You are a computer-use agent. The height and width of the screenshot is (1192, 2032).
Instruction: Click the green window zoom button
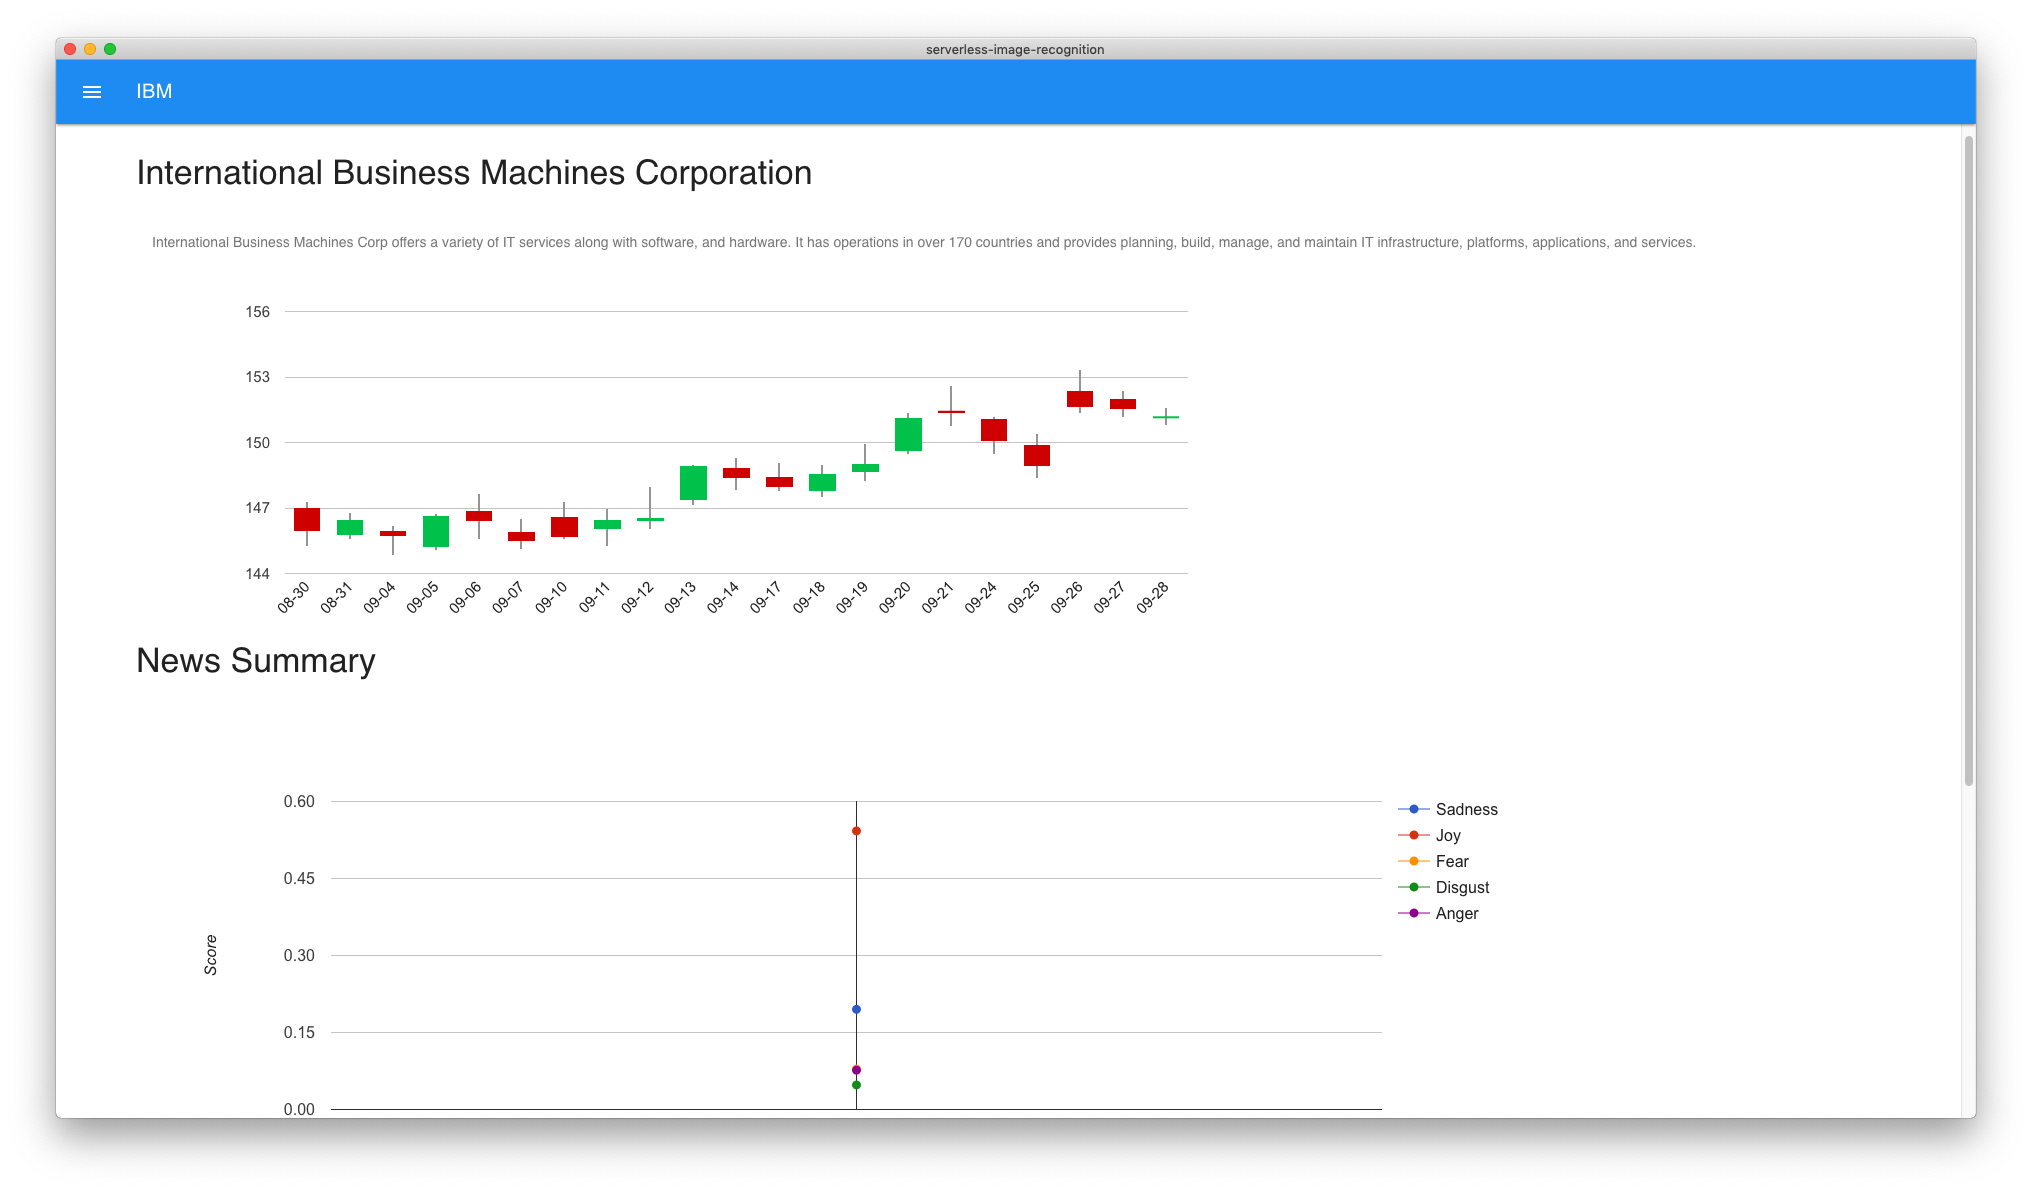(110, 49)
